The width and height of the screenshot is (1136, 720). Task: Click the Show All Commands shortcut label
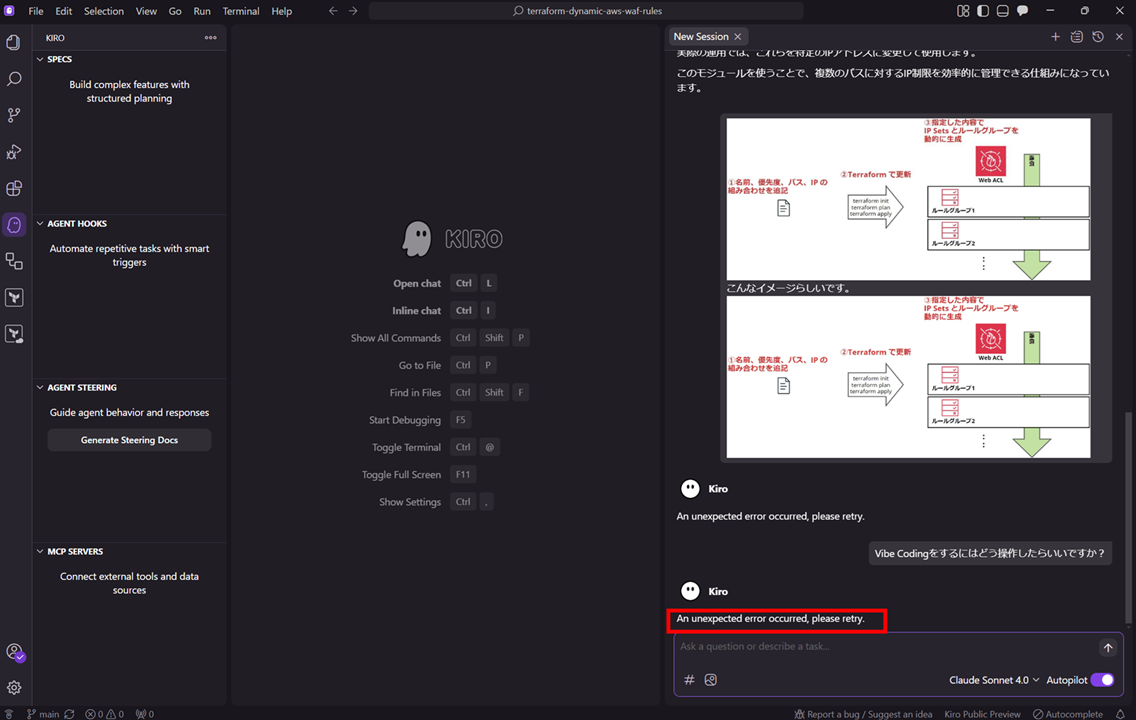click(396, 338)
